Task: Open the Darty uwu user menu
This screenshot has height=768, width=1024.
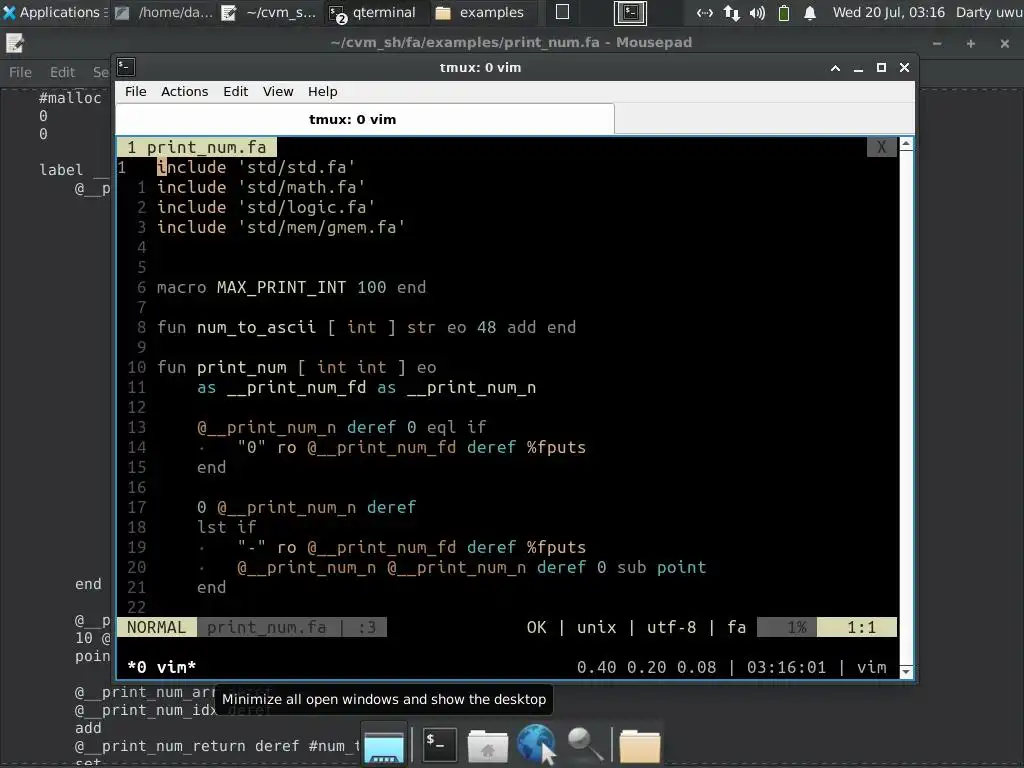Action: pyautogui.click(x=989, y=12)
